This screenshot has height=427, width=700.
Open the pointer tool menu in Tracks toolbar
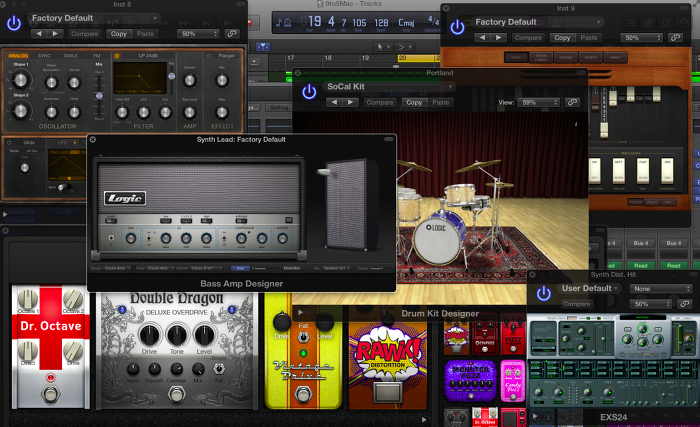(383, 46)
